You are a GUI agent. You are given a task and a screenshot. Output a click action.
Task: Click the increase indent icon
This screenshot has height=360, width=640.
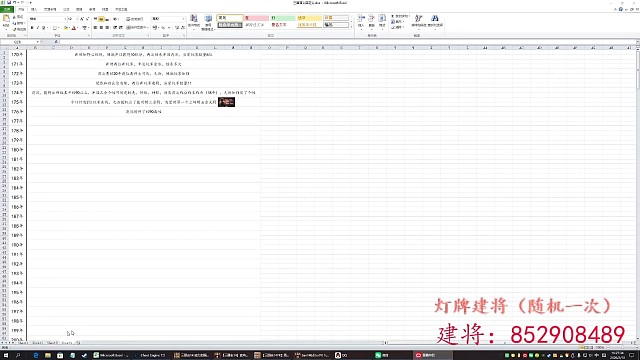tap(120, 28)
